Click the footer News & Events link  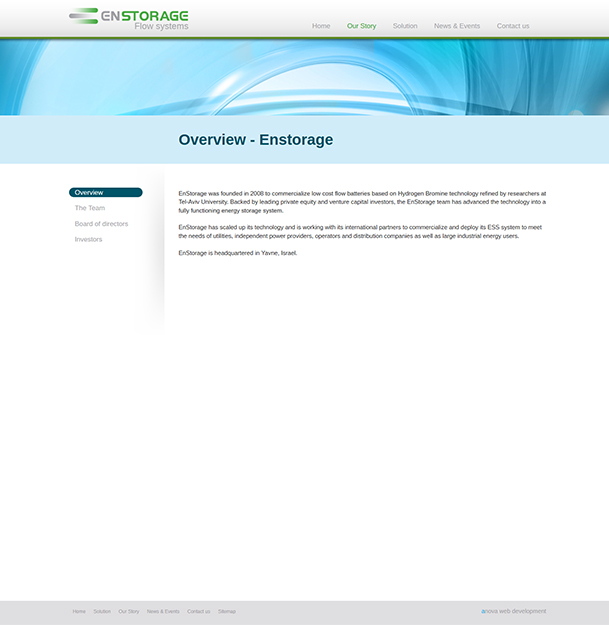click(x=163, y=611)
